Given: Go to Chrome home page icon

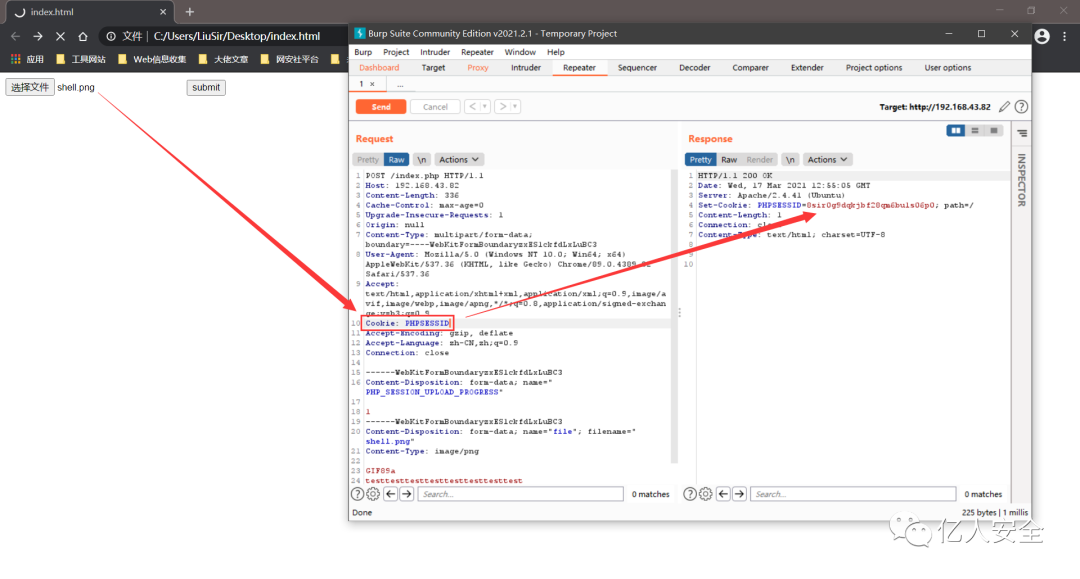Looking at the screenshot, I should click(x=83, y=36).
